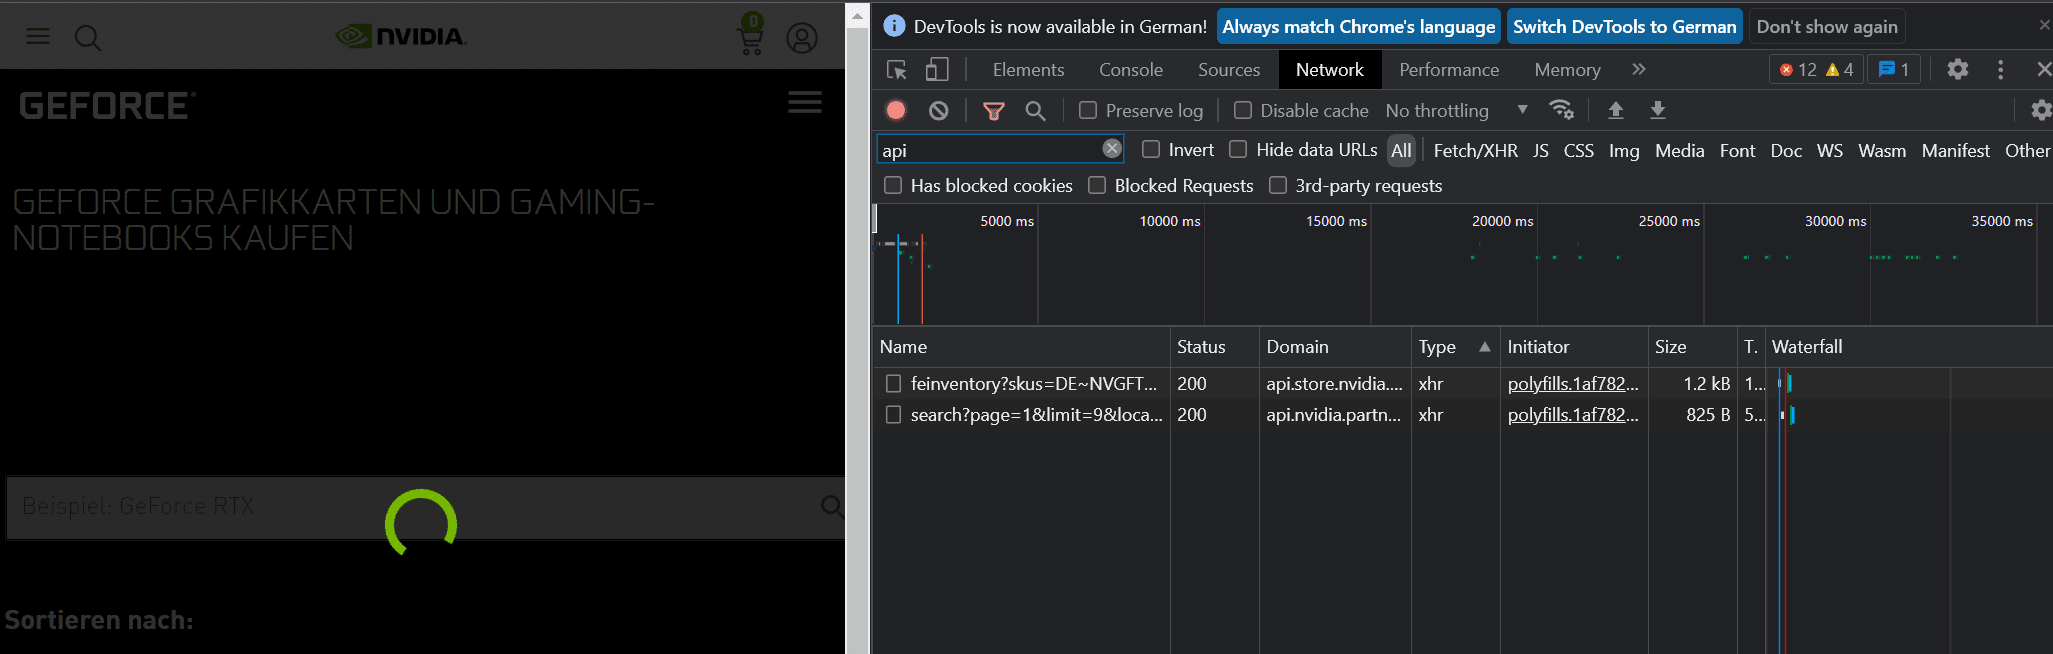The width and height of the screenshot is (2053, 654).
Task: Toggle the device toolbar icon
Action: [937, 70]
